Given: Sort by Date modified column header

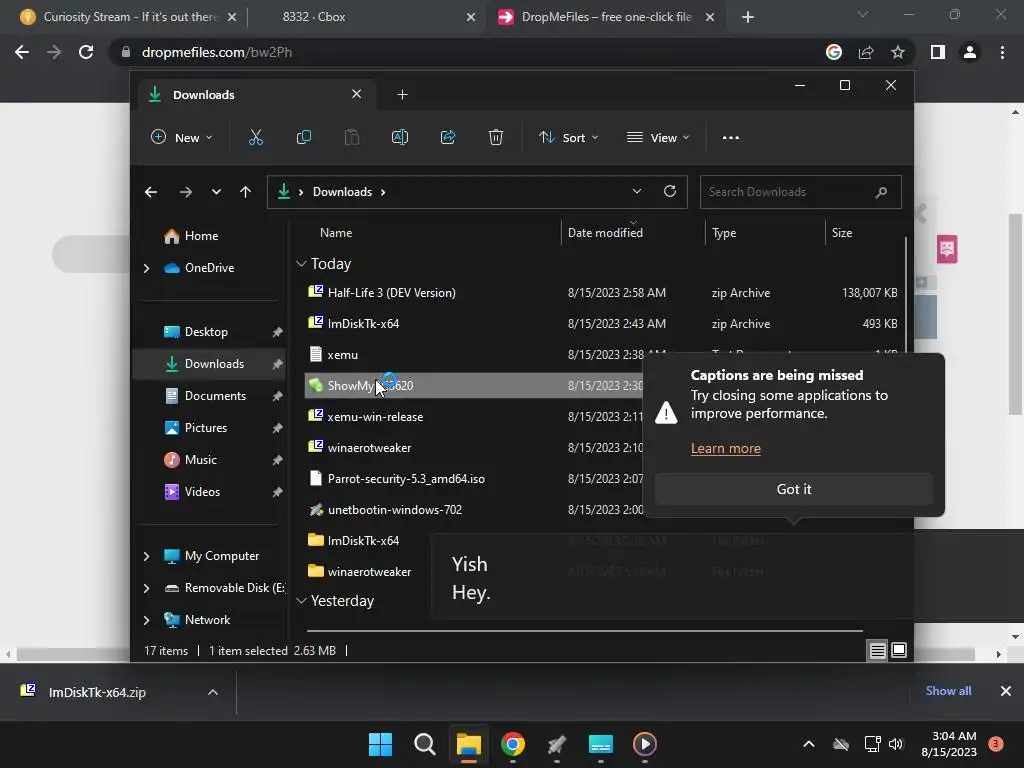Looking at the screenshot, I should tap(605, 232).
